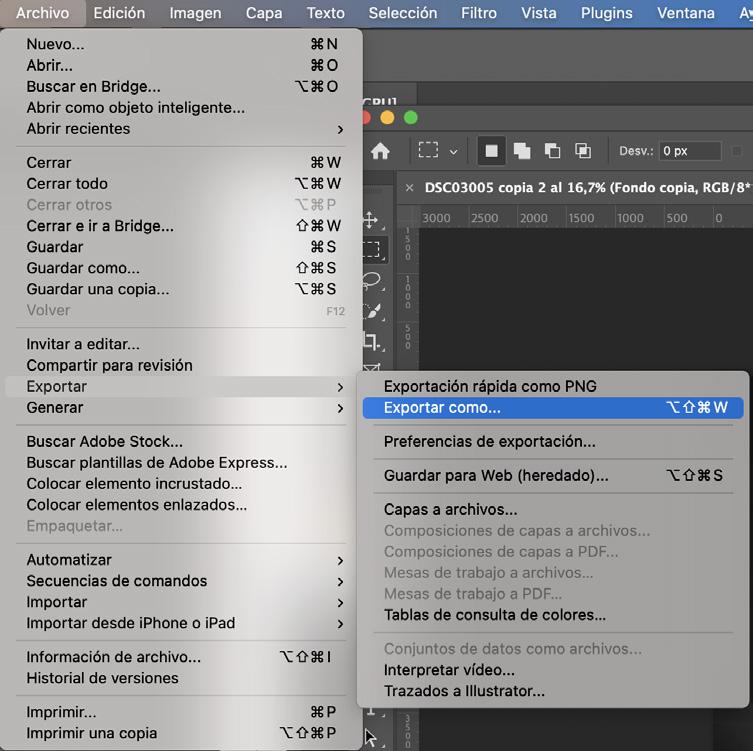753x751 pixels.
Task: Open the Ventana menu
Action: [686, 13]
